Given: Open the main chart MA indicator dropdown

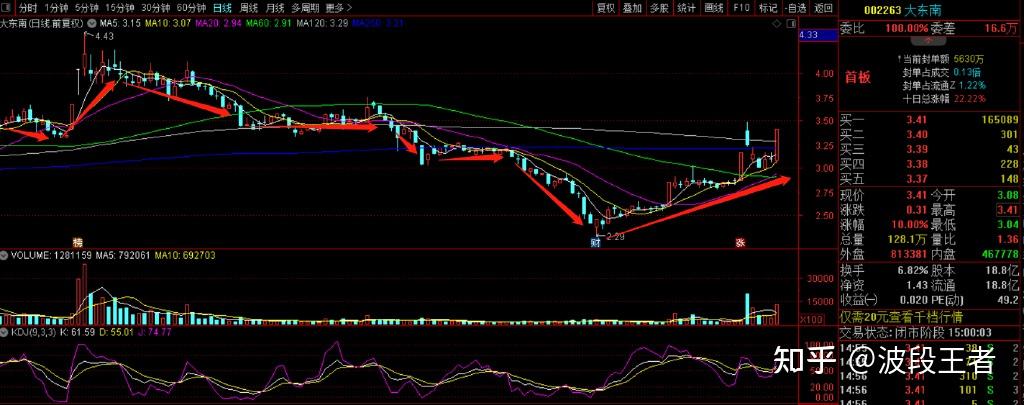Looking at the screenshot, I should tap(93, 22).
